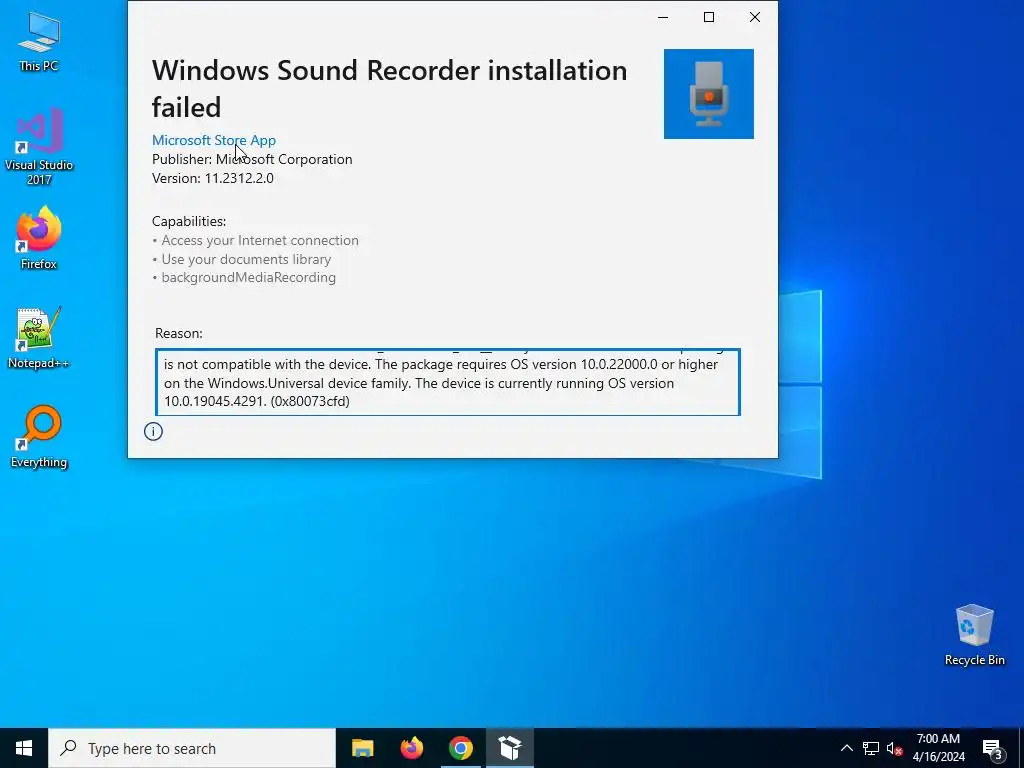
Task: Click the info icon below the Reason box
Action: (153, 431)
